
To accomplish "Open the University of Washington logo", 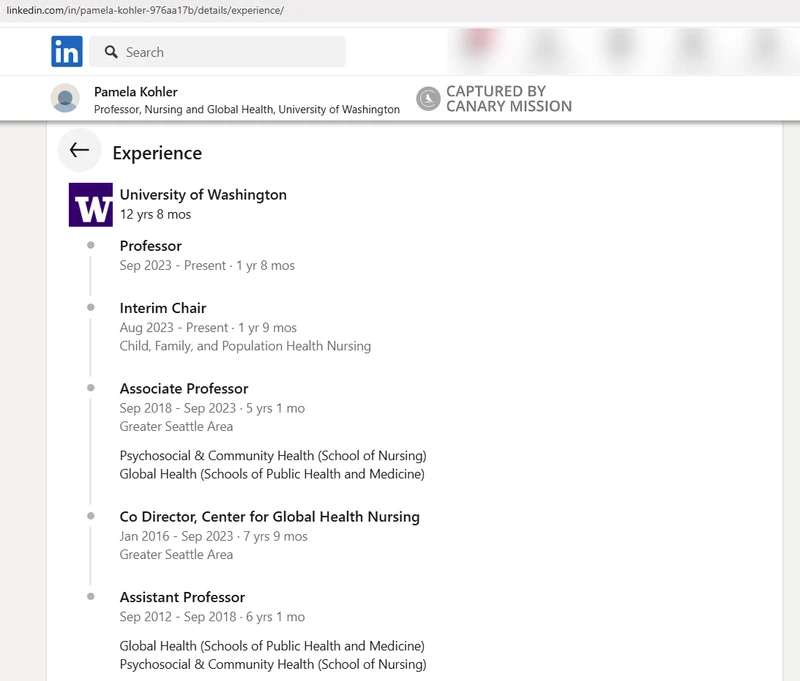I will point(91,205).
